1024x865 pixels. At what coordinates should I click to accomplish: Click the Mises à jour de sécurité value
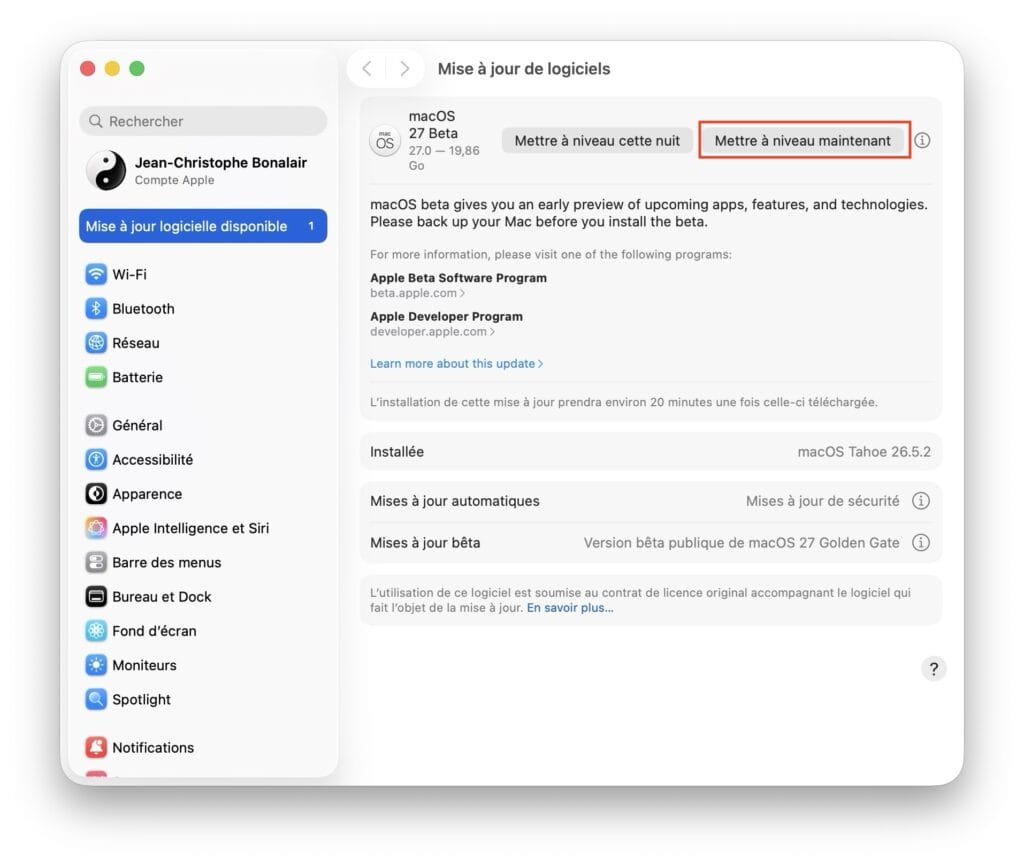(x=822, y=501)
